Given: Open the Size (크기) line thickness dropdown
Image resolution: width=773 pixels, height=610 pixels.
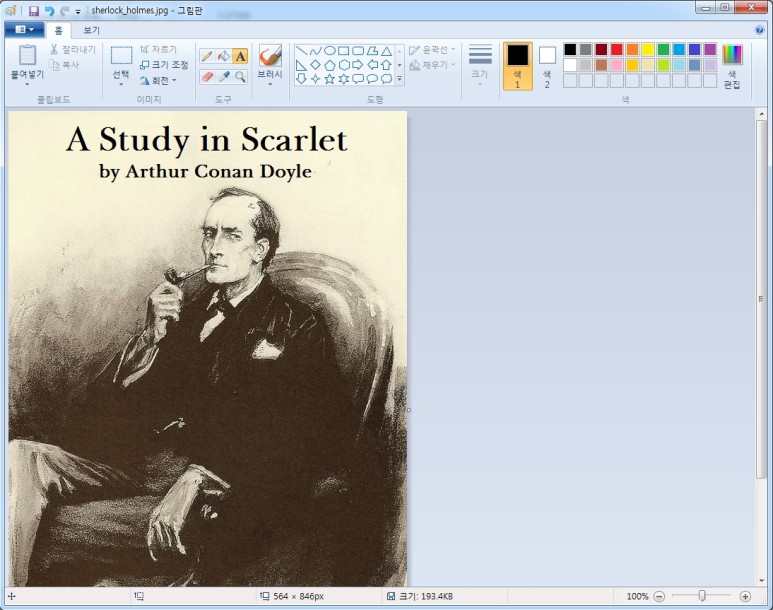Looking at the screenshot, I should click(480, 65).
